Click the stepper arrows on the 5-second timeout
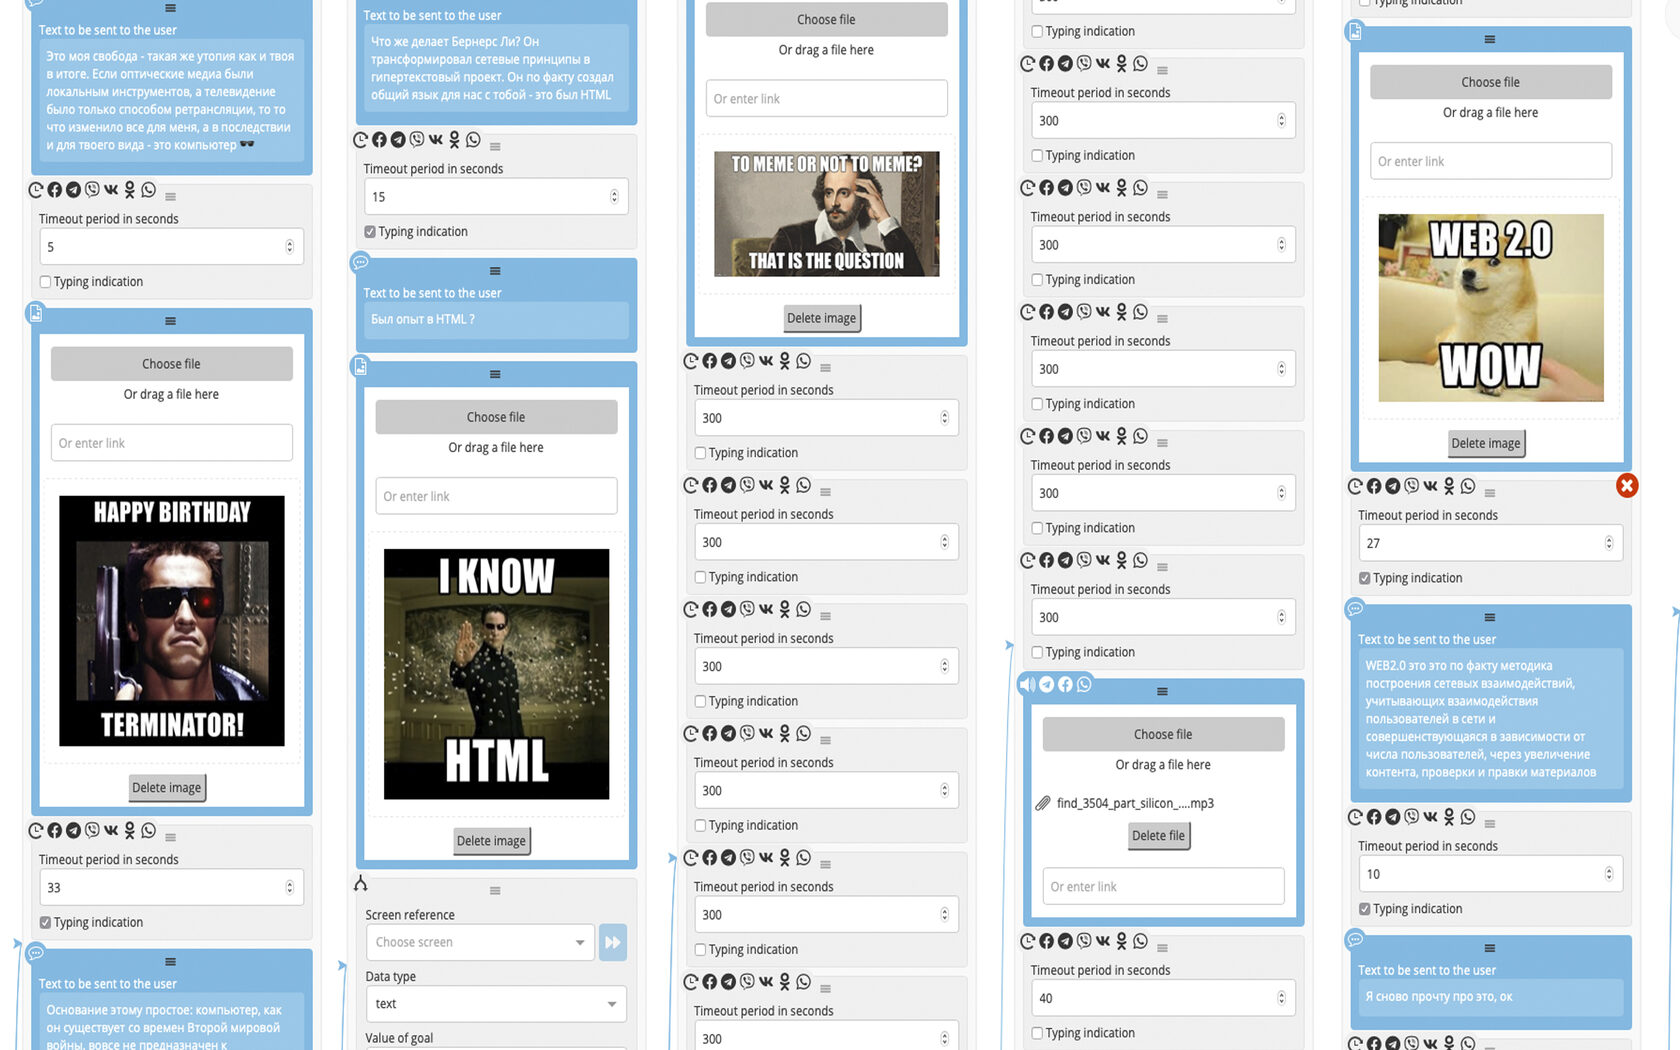The height and width of the screenshot is (1050, 1680). click(x=289, y=247)
